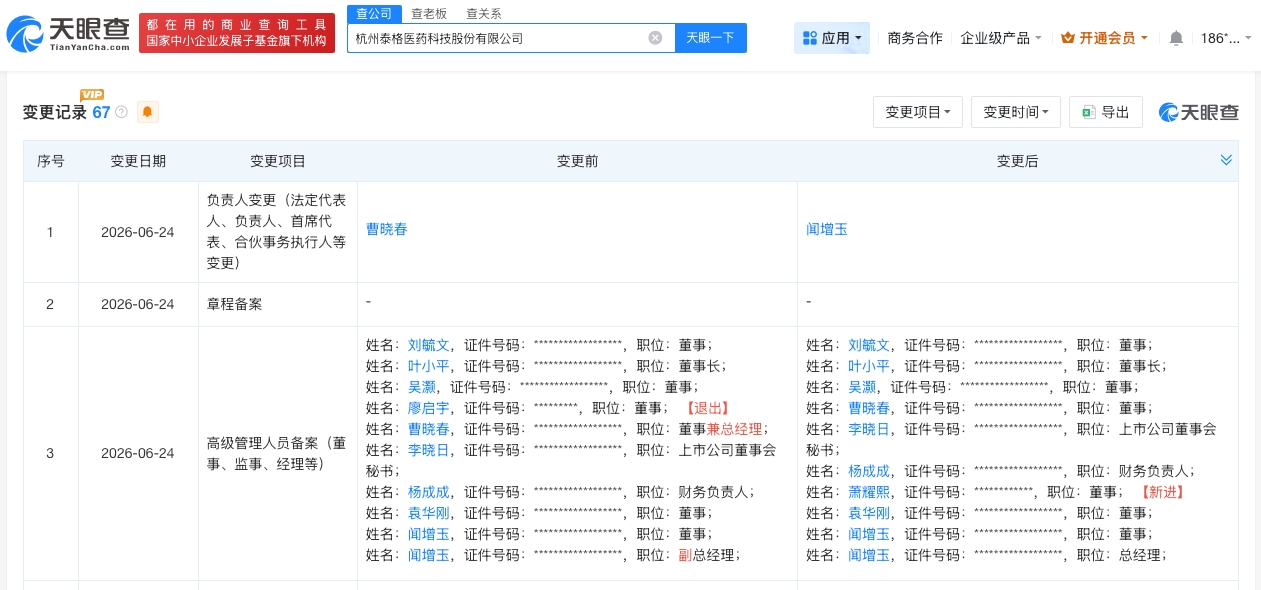
Task: Open 吴灏 link in 变更后 column
Action: [862, 387]
